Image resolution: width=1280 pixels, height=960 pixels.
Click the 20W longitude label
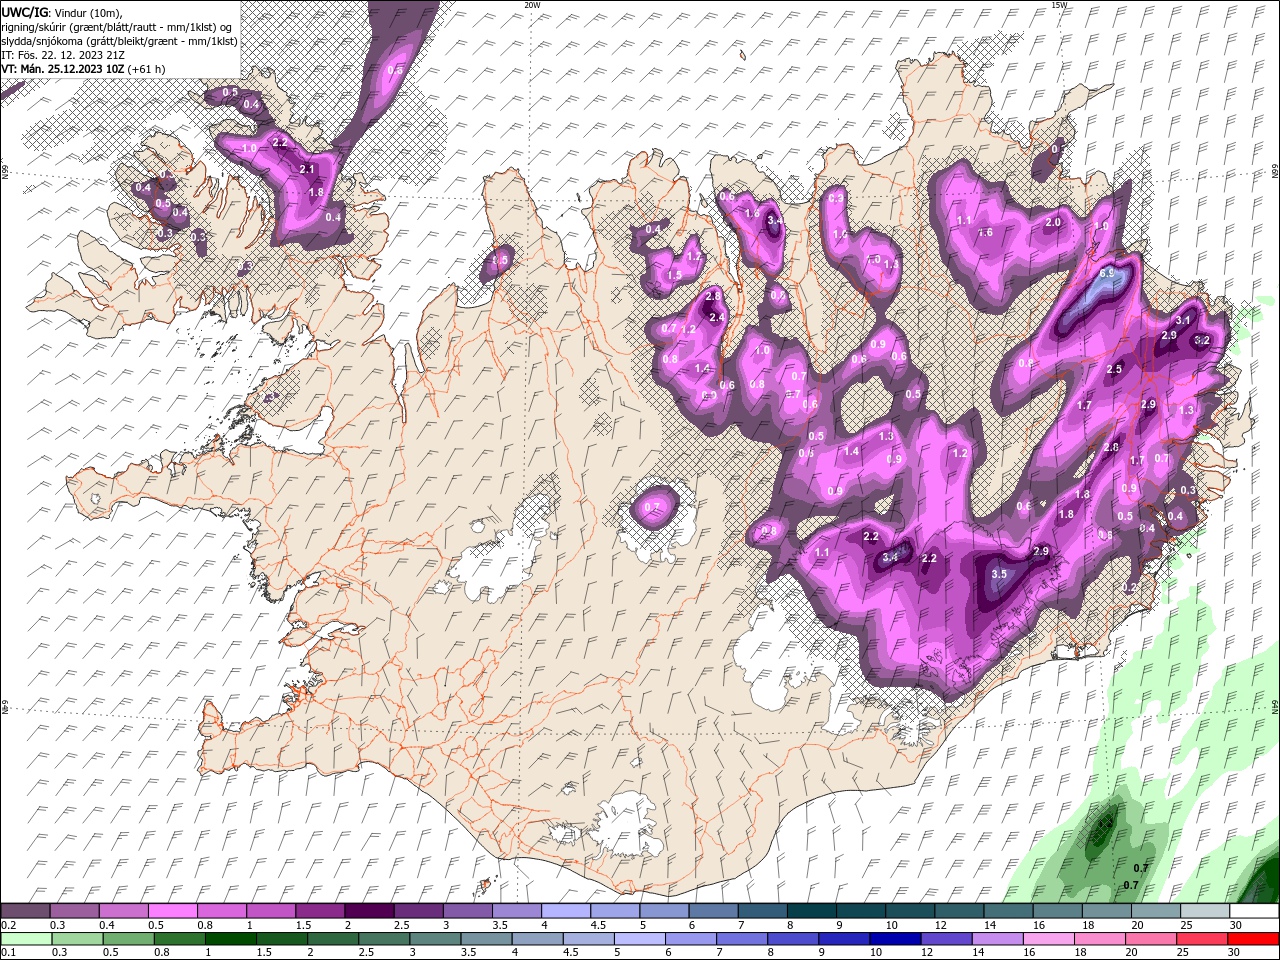click(532, 5)
